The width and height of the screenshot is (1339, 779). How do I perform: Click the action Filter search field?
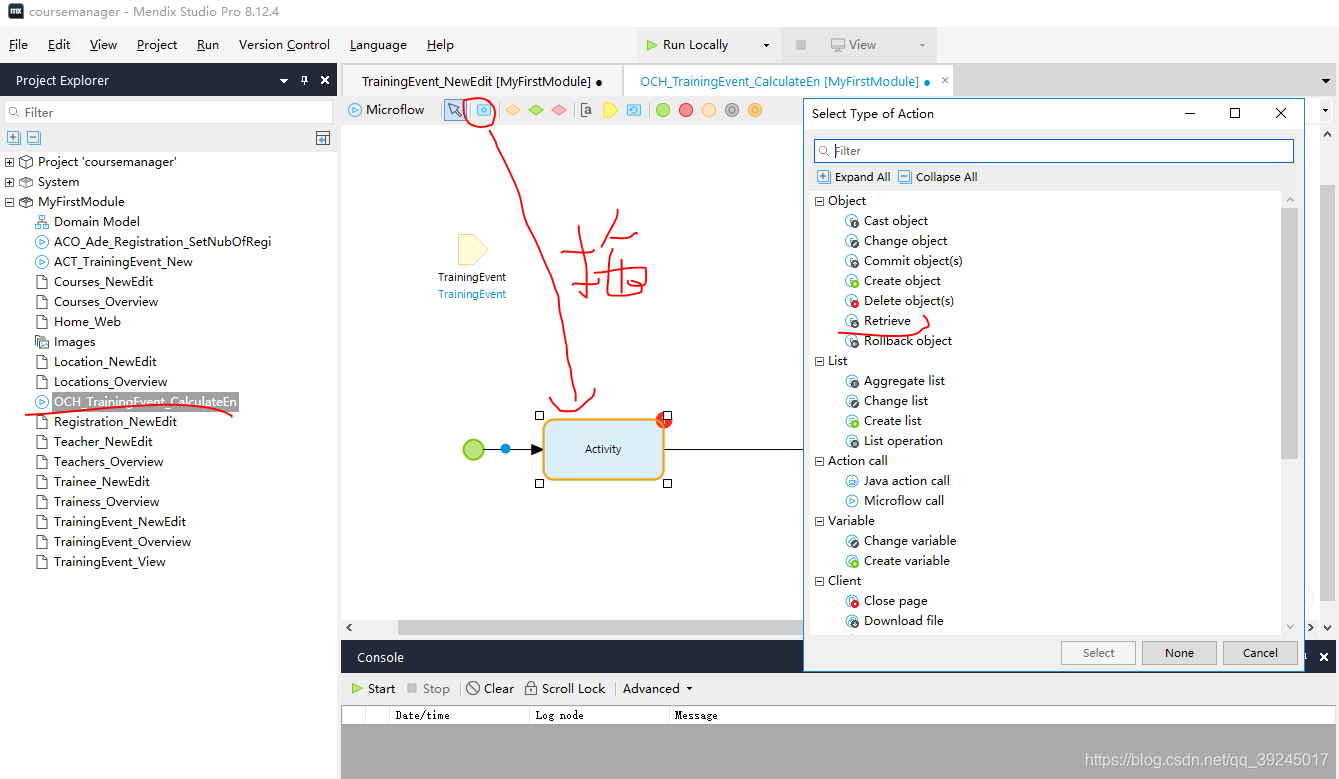point(1054,151)
